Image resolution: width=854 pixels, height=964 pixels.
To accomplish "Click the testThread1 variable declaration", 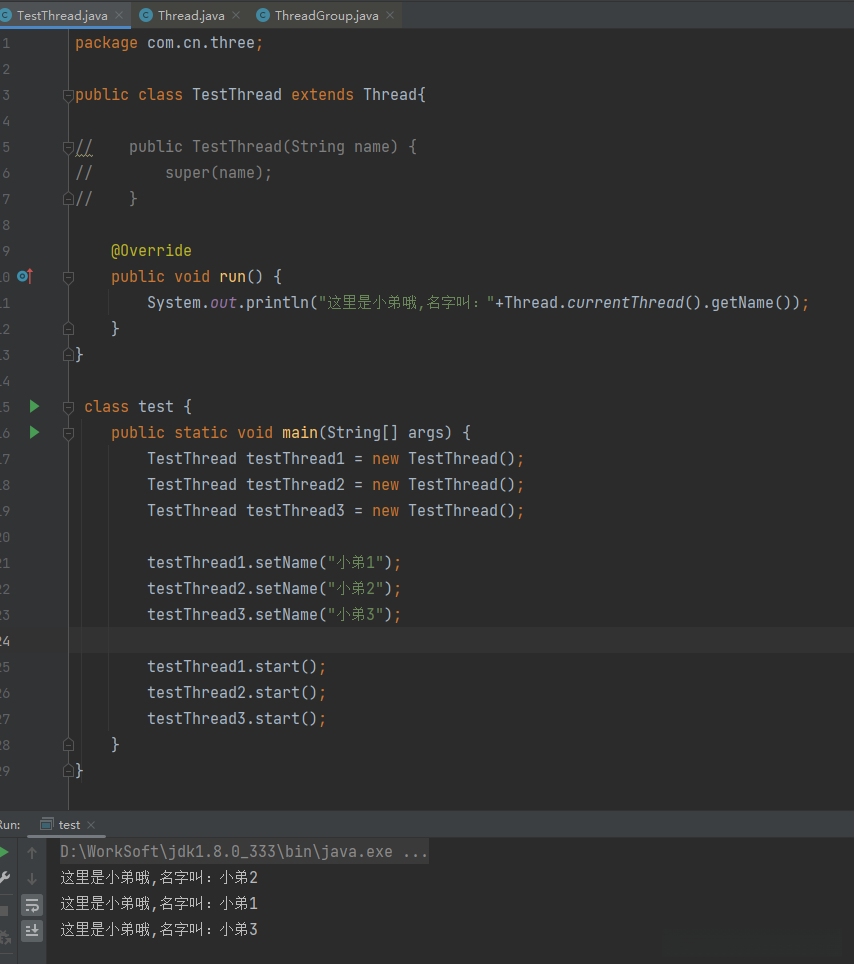I will pos(335,459).
